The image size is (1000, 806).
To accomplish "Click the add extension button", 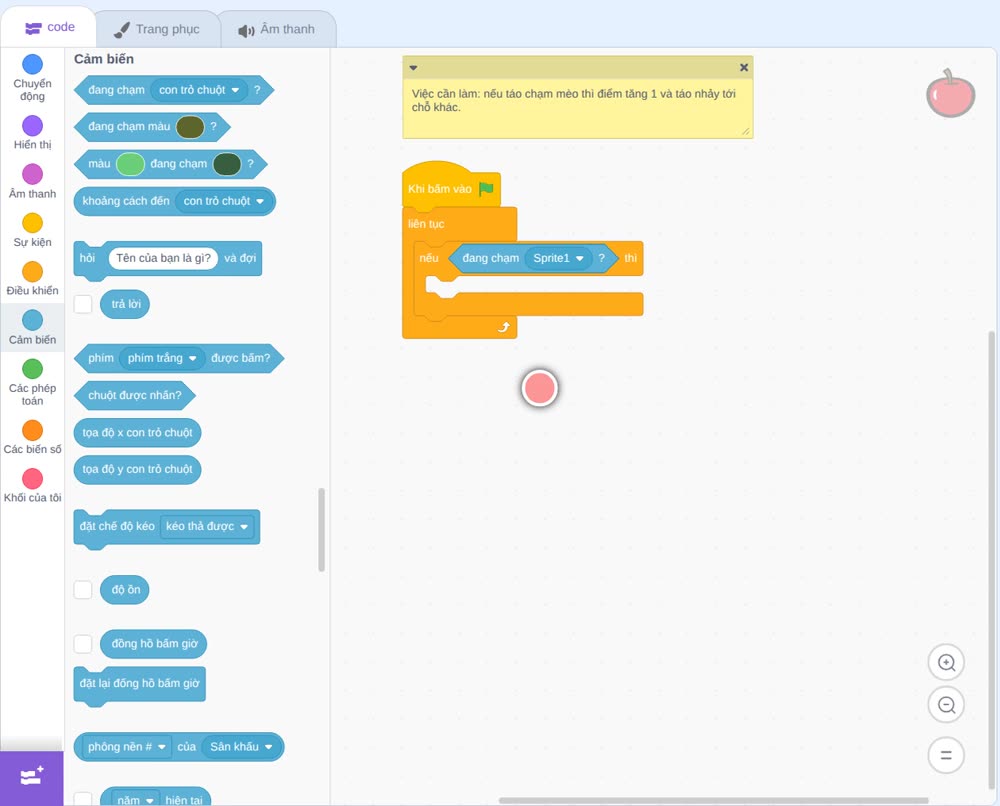I will [32, 777].
